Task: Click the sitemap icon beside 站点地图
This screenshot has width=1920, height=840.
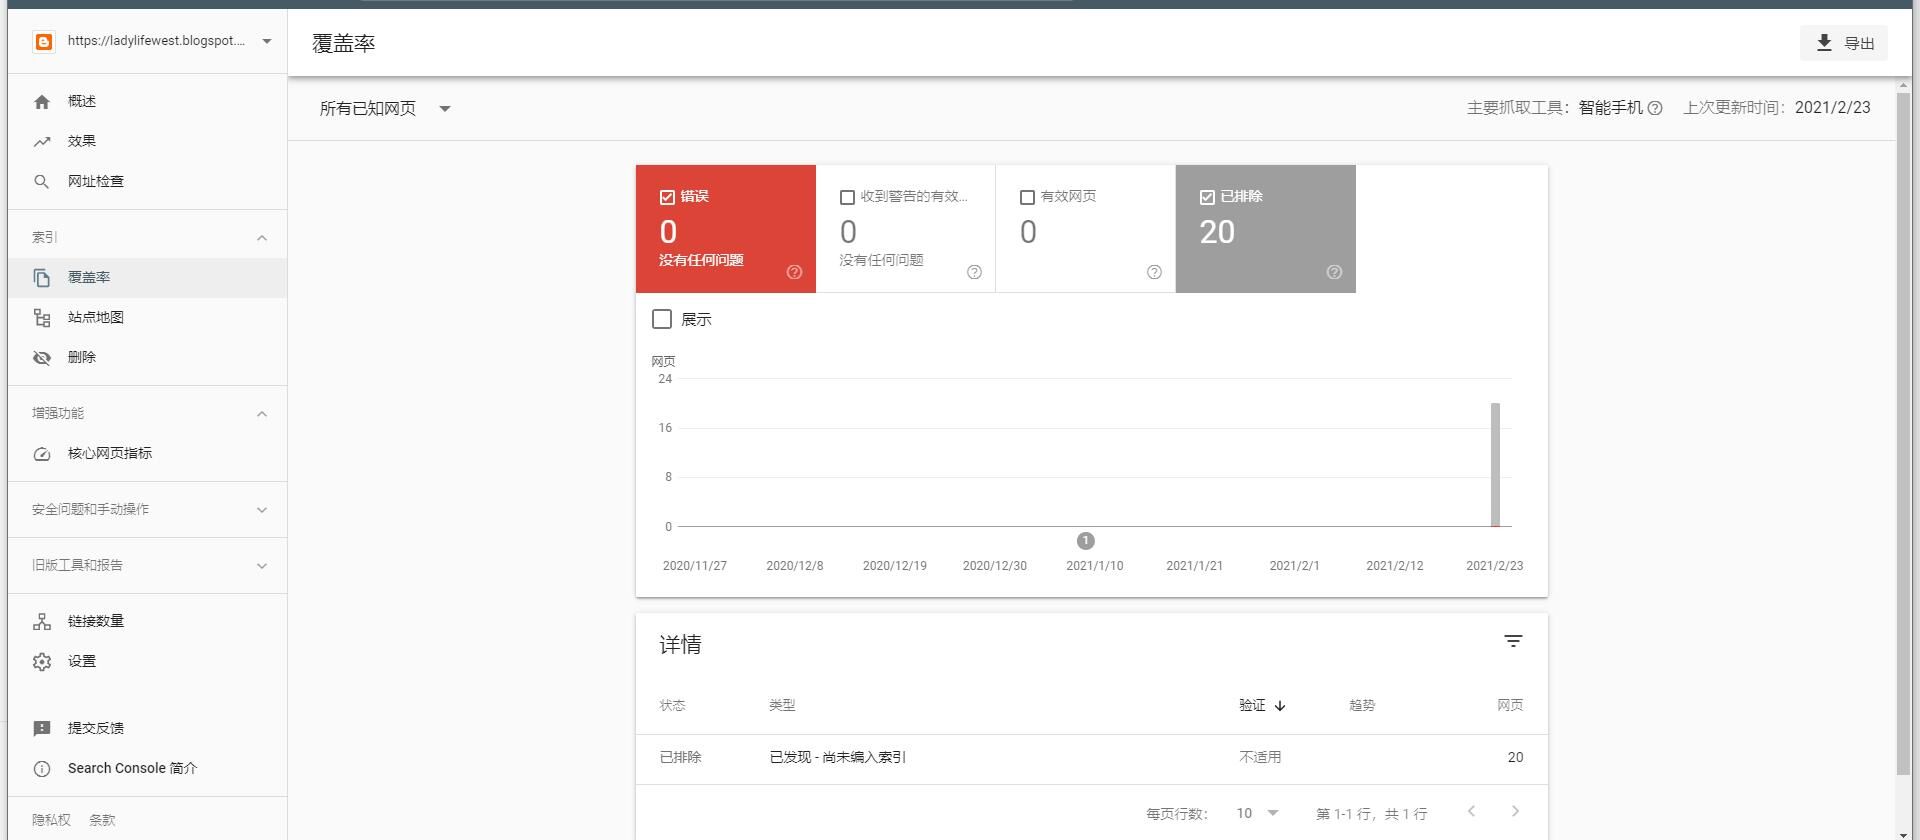Action: [x=42, y=317]
